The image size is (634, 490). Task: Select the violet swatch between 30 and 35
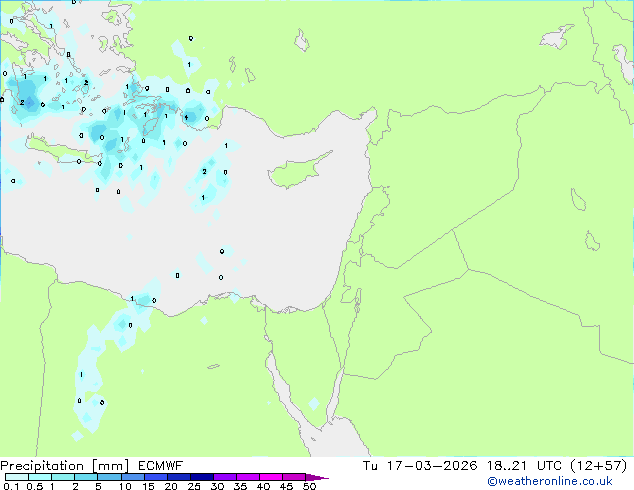click(x=225, y=477)
